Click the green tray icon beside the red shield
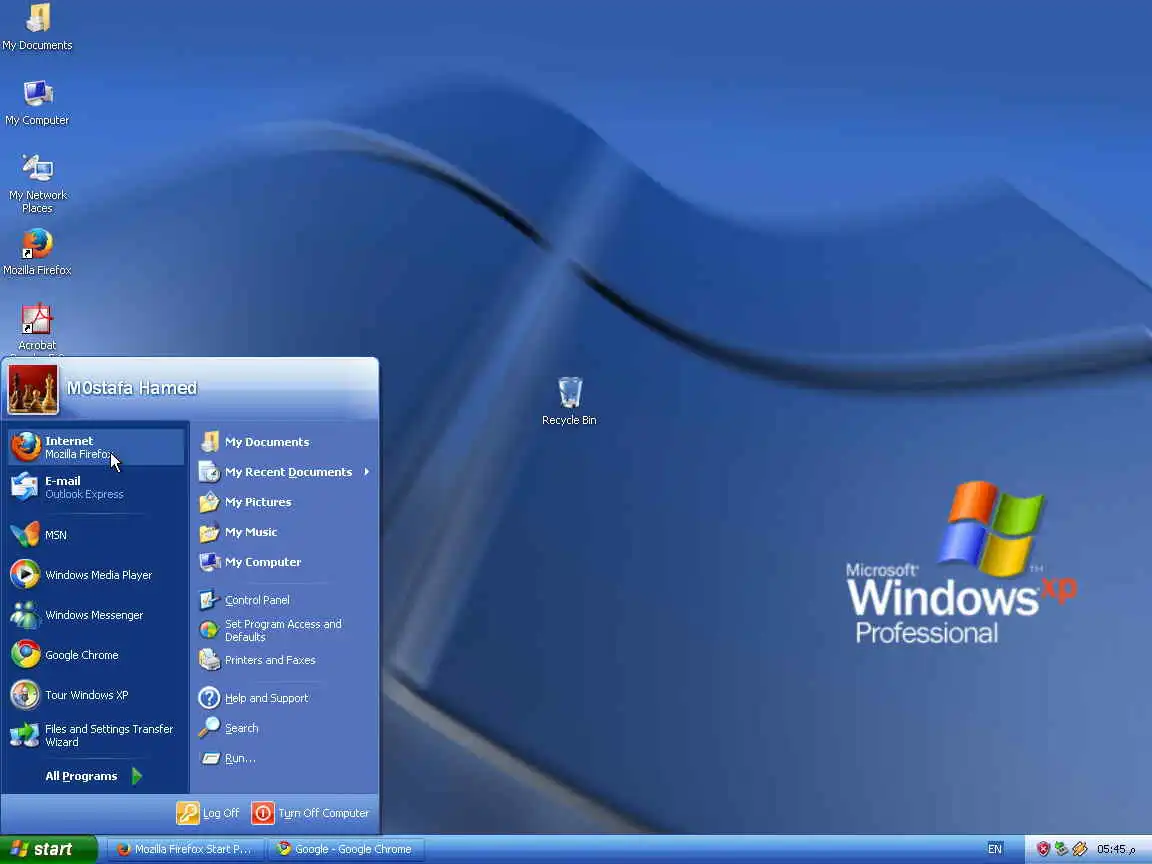1152x864 pixels. pyautogui.click(x=1061, y=849)
